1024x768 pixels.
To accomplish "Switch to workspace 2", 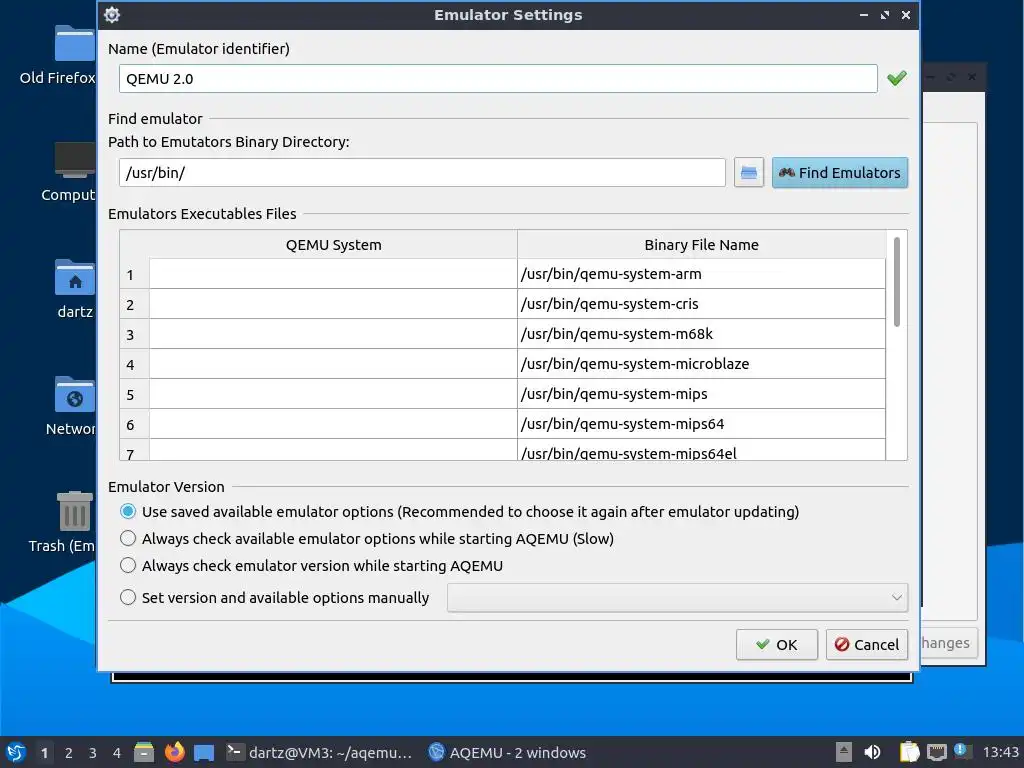I will tap(69, 752).
